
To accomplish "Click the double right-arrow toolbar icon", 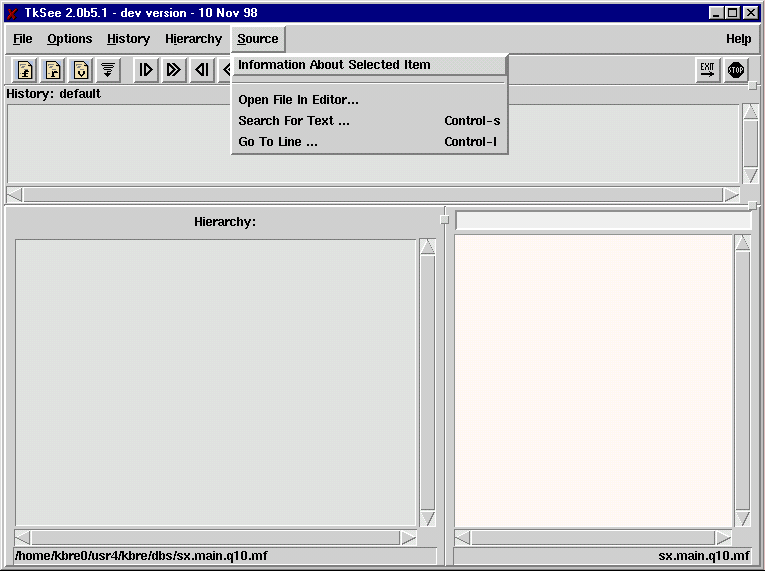I will point(174,70).
